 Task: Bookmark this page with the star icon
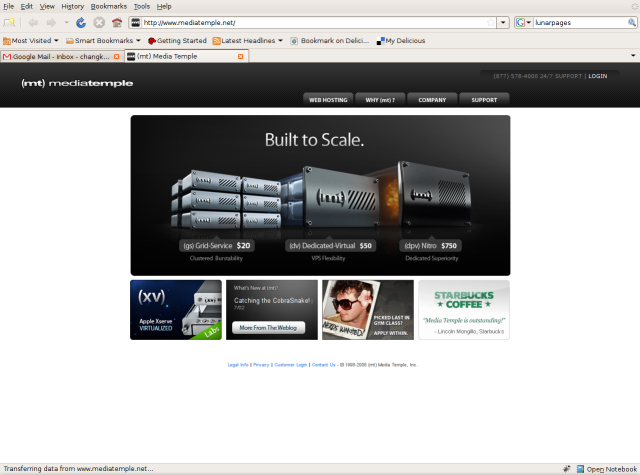pos(491,22)
